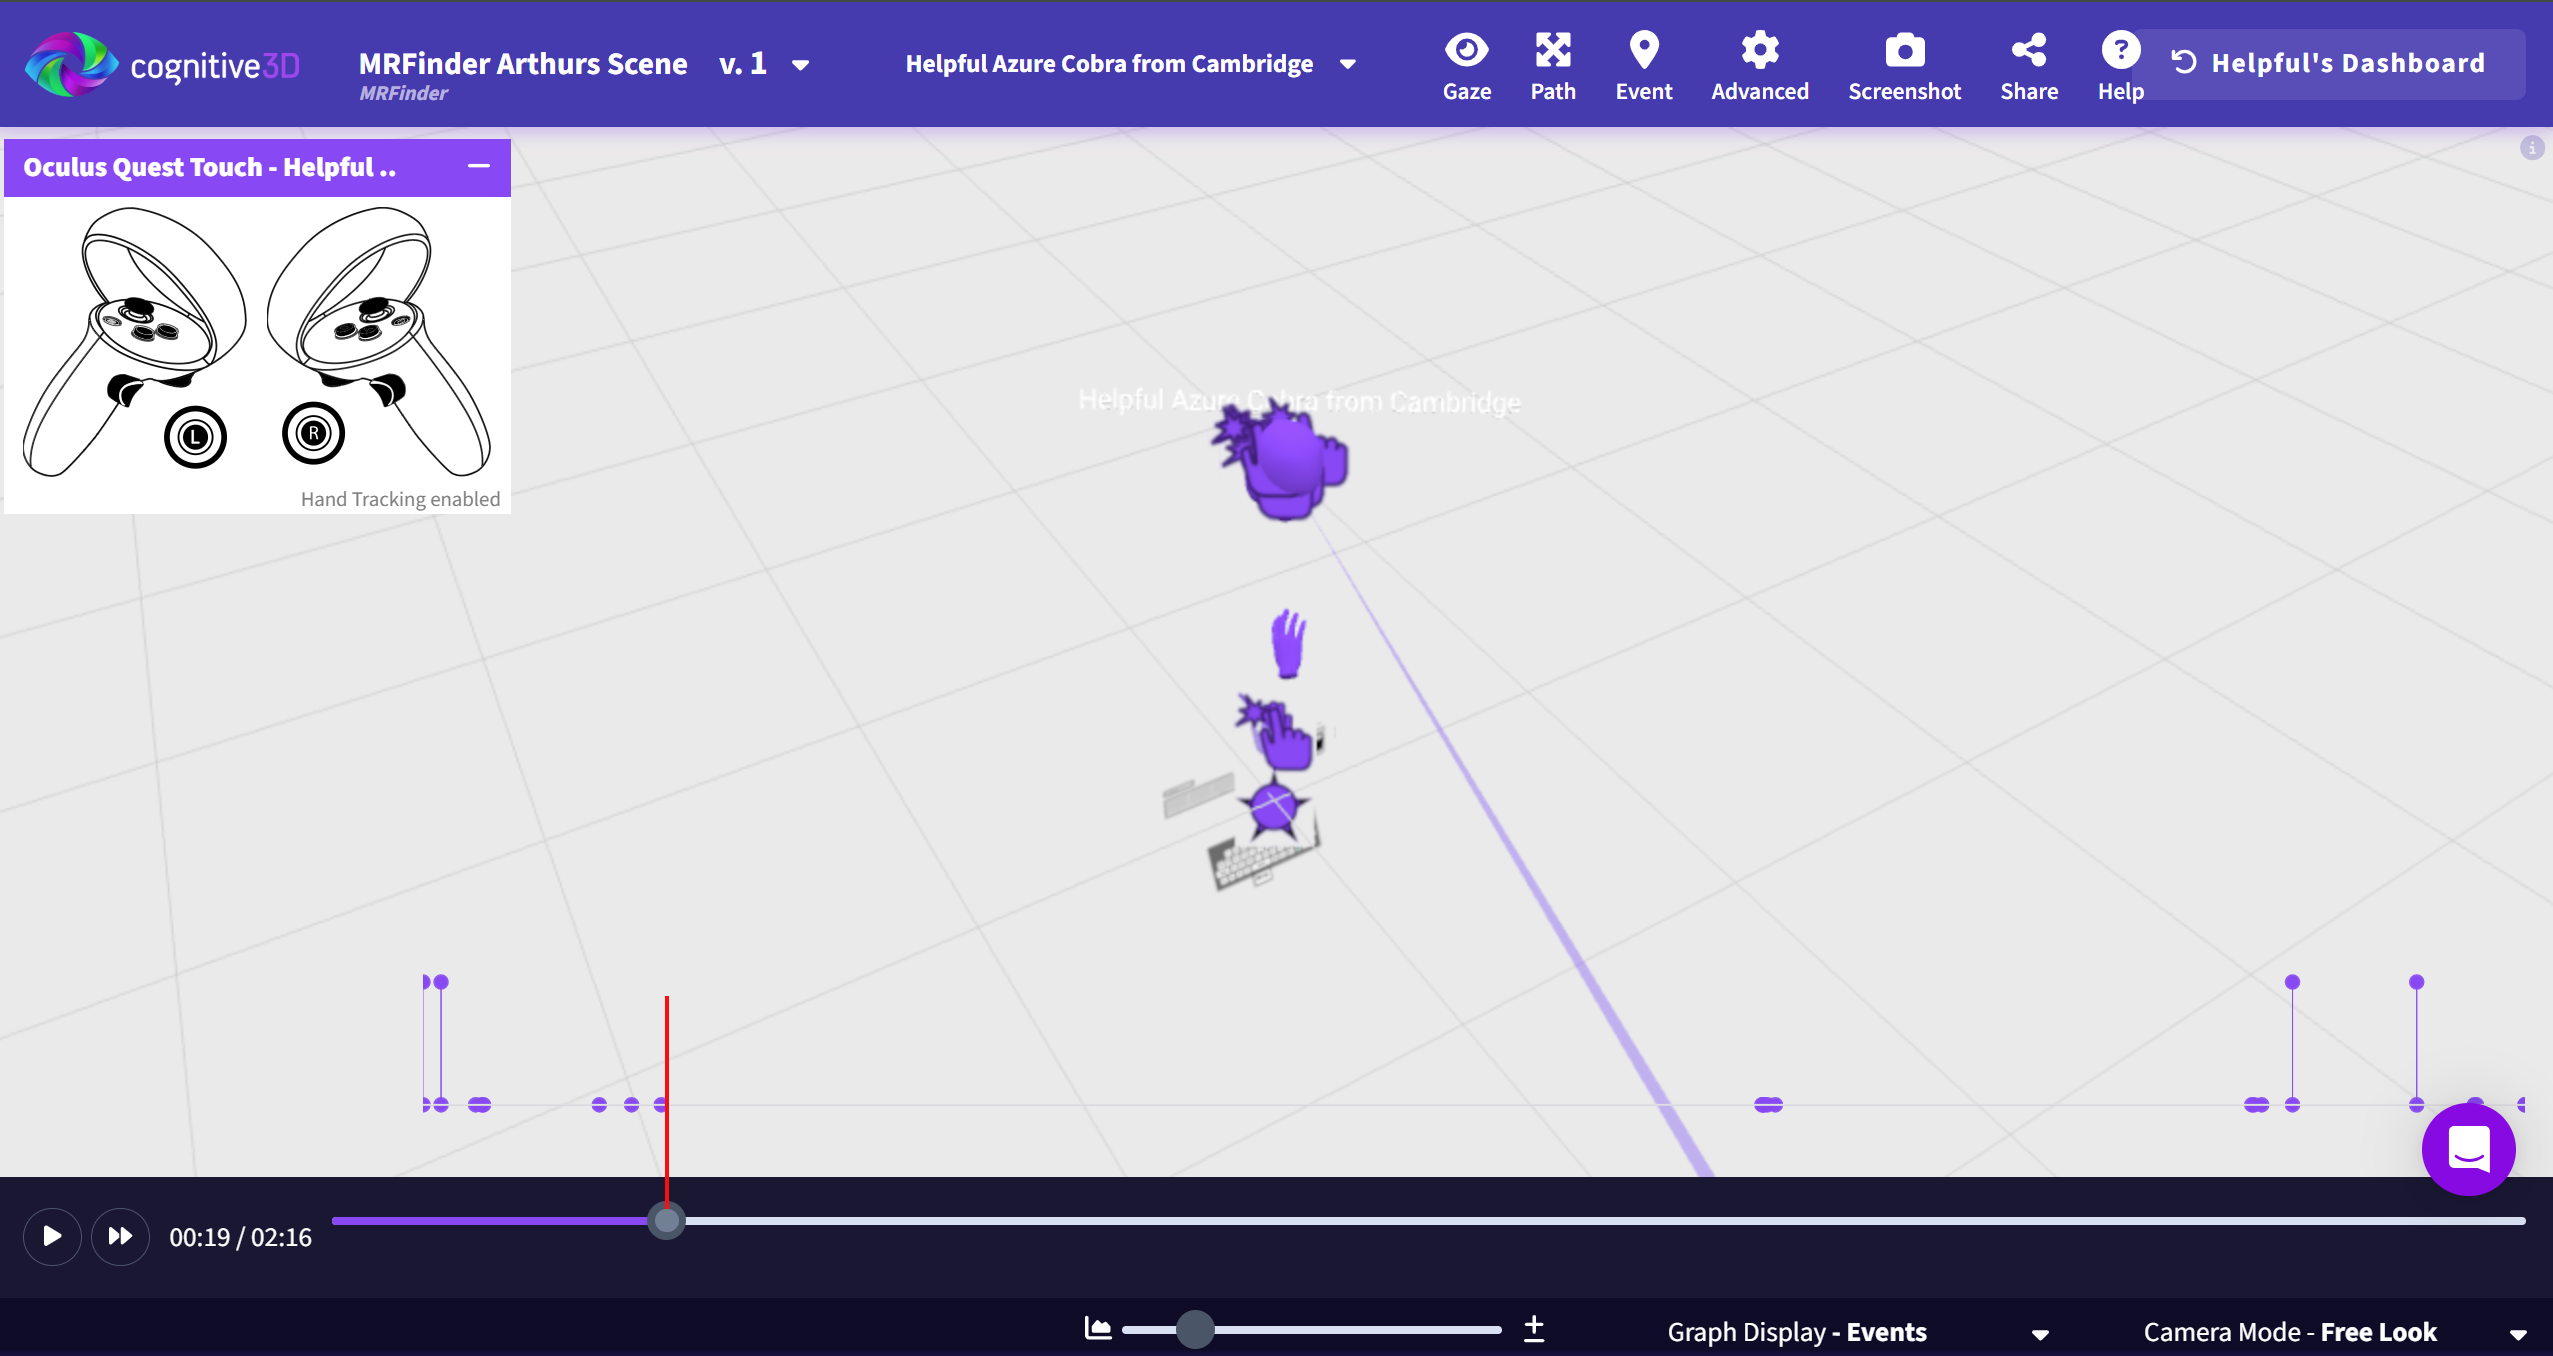
Task: Open the Helpful Azure Cobra participant dropdown
Action: [1347, 64]
